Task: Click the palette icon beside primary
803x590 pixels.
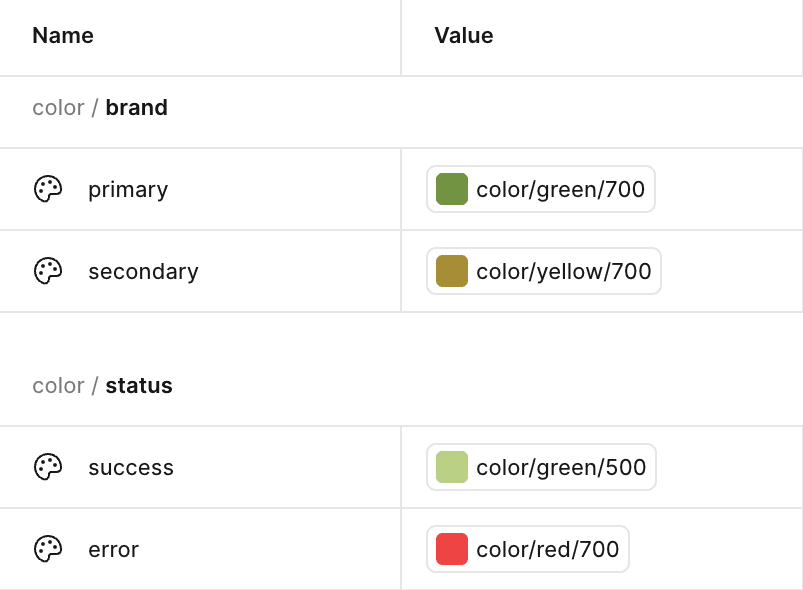Action: coord(47,189)
